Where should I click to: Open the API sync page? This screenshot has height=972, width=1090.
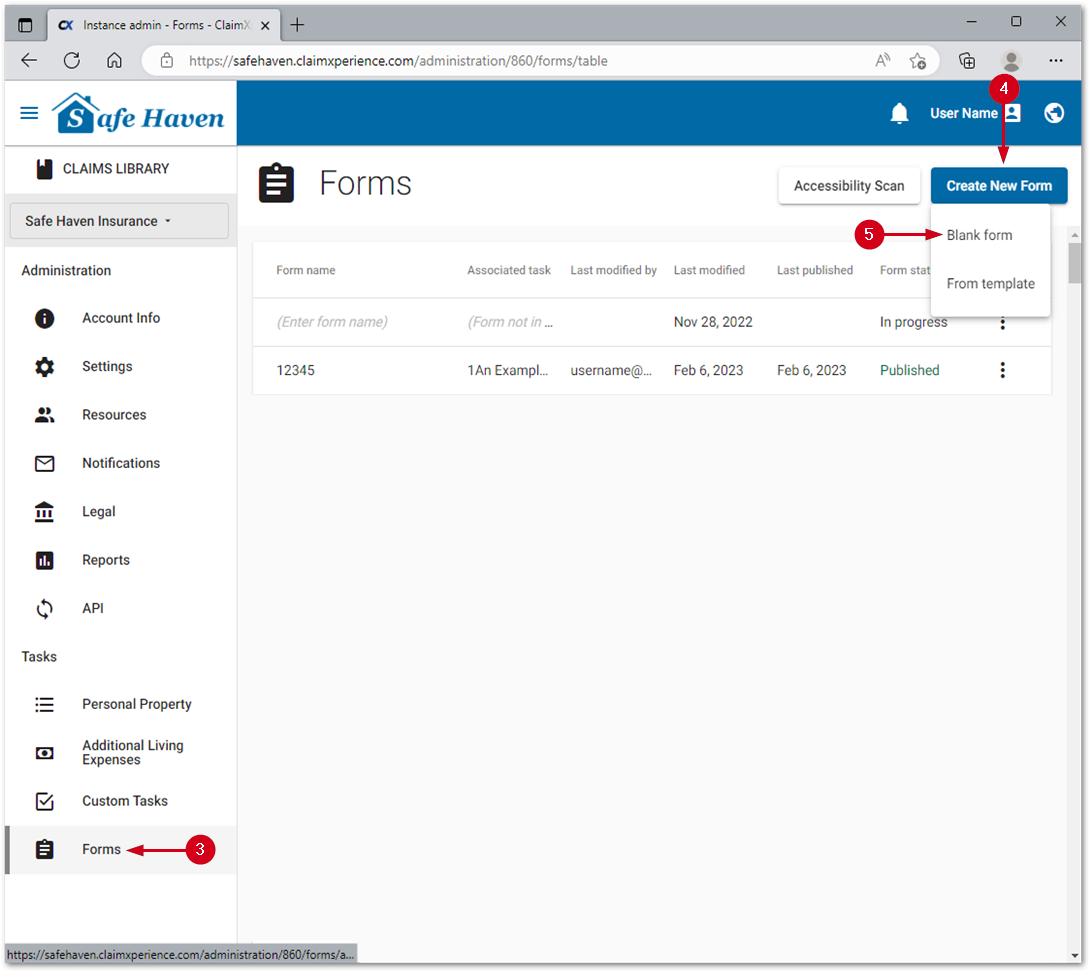92,609
